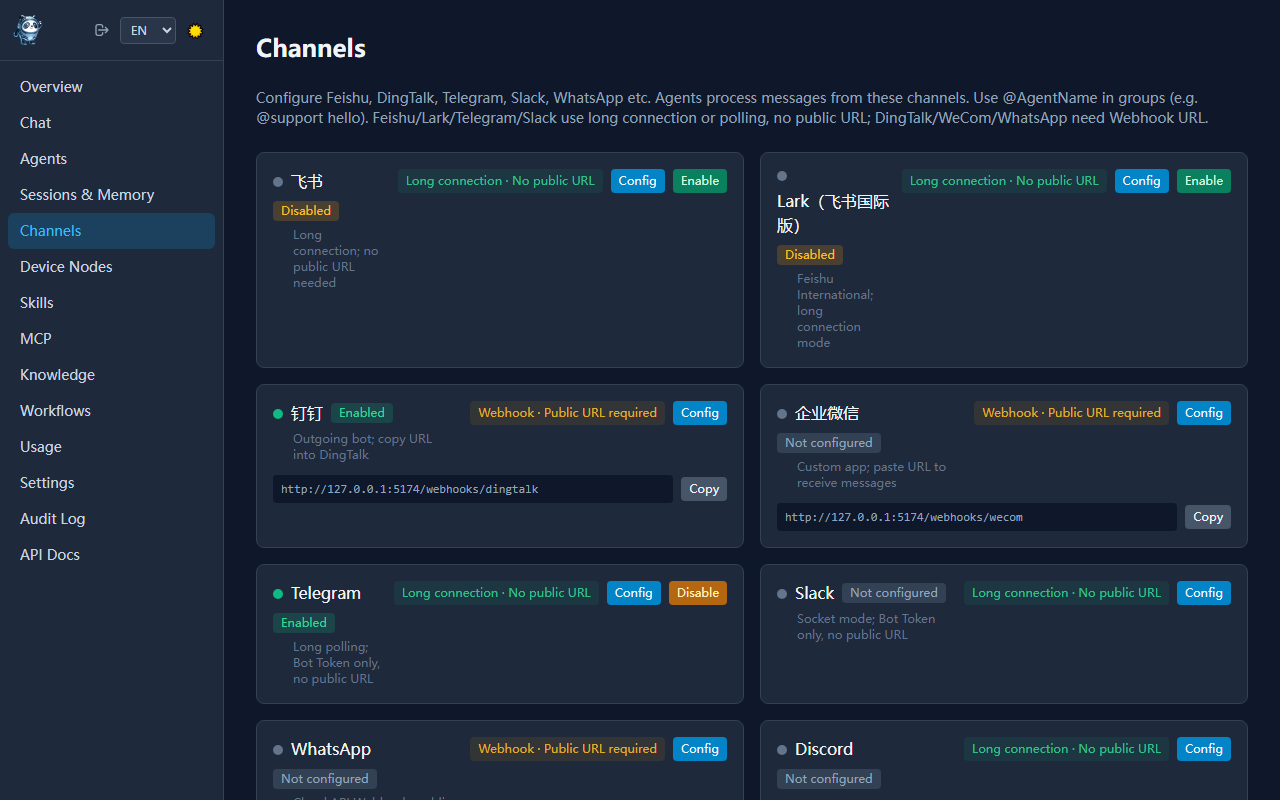Open Config for Lark（飞书国际版）
Screen dimensions: 1280x800
pos(1142,181)
